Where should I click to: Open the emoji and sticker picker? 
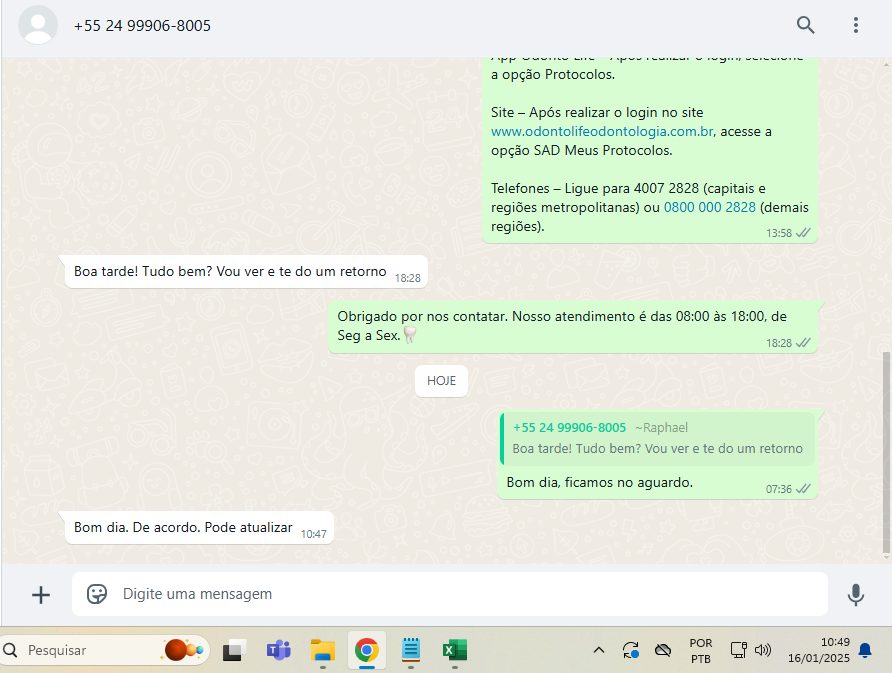coord(97,594)
